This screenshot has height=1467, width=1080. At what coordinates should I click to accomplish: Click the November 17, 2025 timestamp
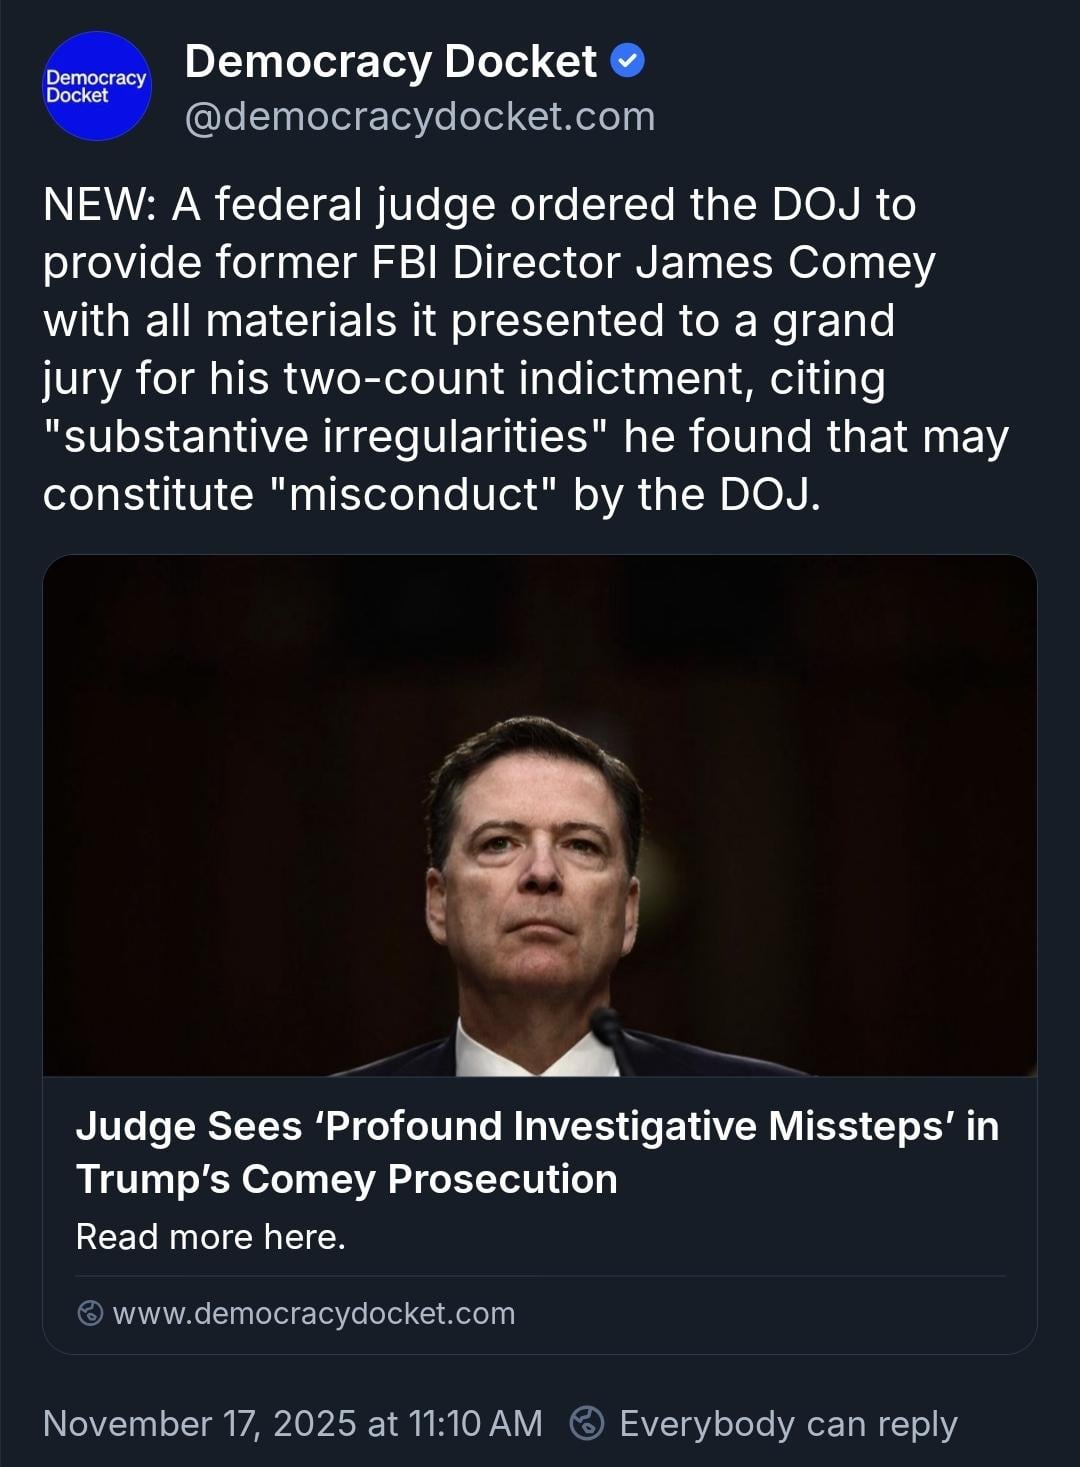(x=292, y=1423)
